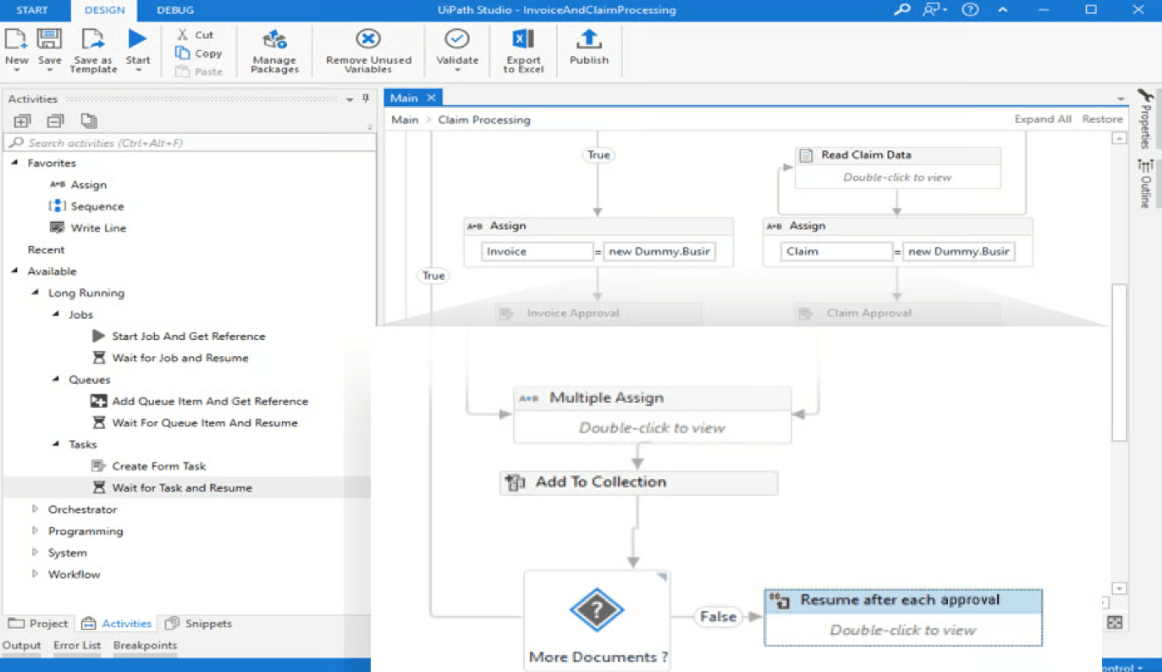Image resolution: width=1162 pixels, height=672 pixels.
Task: Switch to the START ribbon tab
Action: 32,10
